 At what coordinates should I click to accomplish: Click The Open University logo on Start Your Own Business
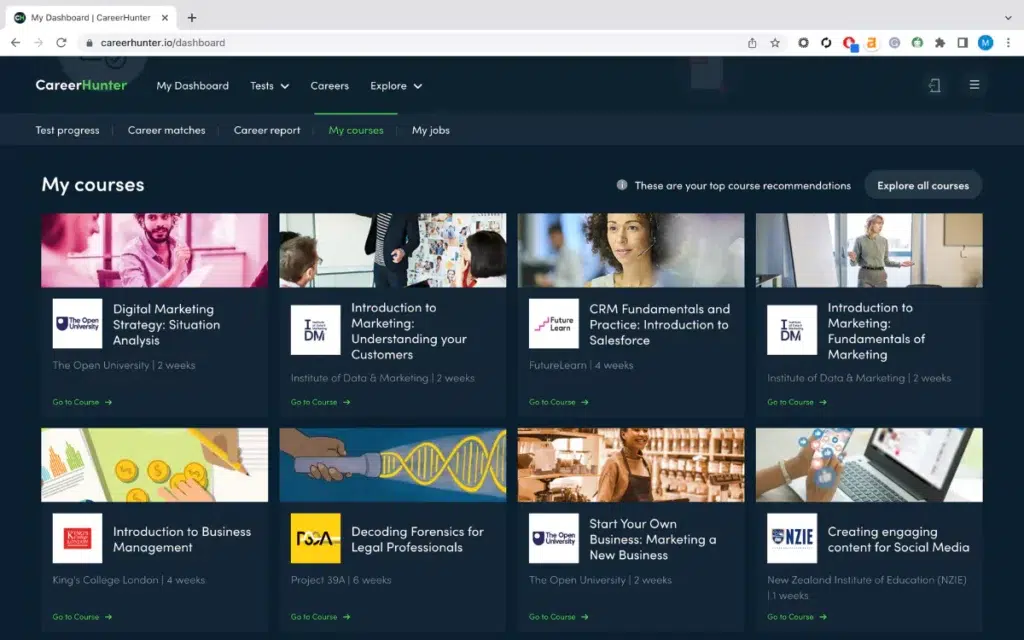coord(554,538)
